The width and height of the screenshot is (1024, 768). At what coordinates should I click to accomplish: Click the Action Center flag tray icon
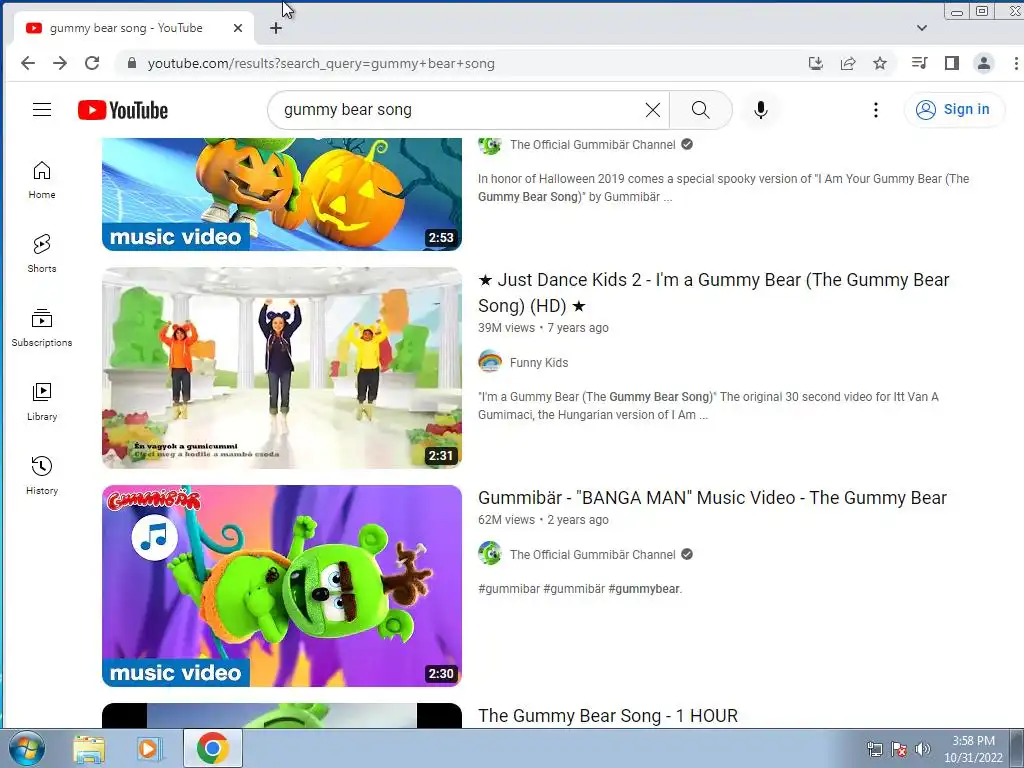click(x=899, y=749)
